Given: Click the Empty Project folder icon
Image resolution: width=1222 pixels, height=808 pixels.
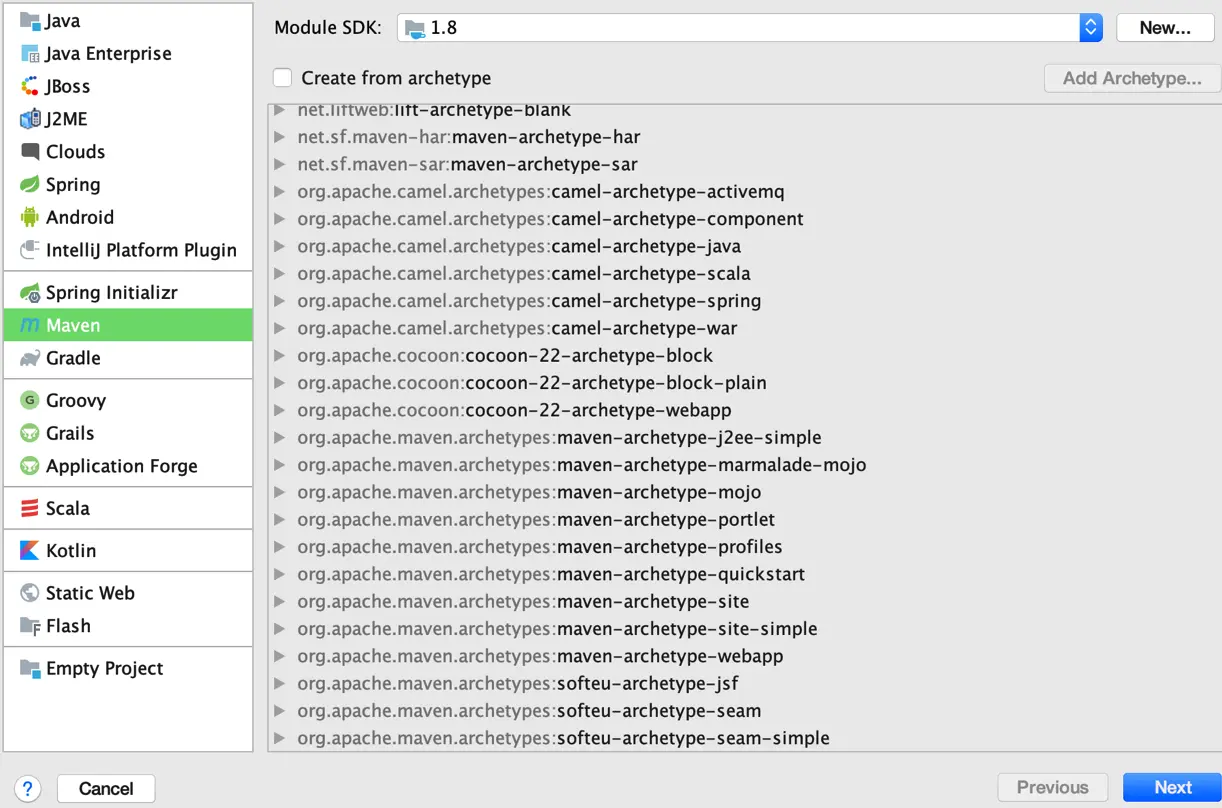Looking at the screenshot, I should pyautogui.click(x=29, y=669).
